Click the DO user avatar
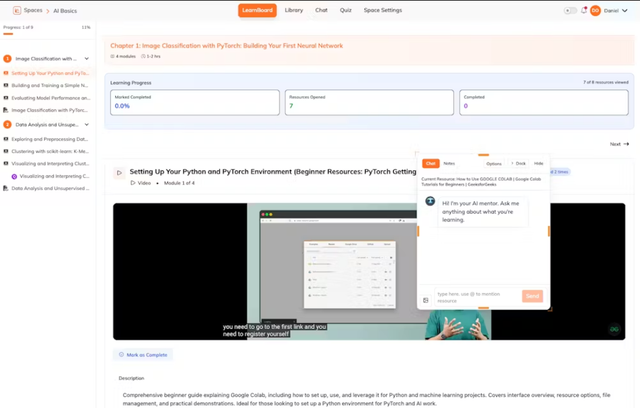Viewport: 640px width, 408px height. tap(595, 11)
